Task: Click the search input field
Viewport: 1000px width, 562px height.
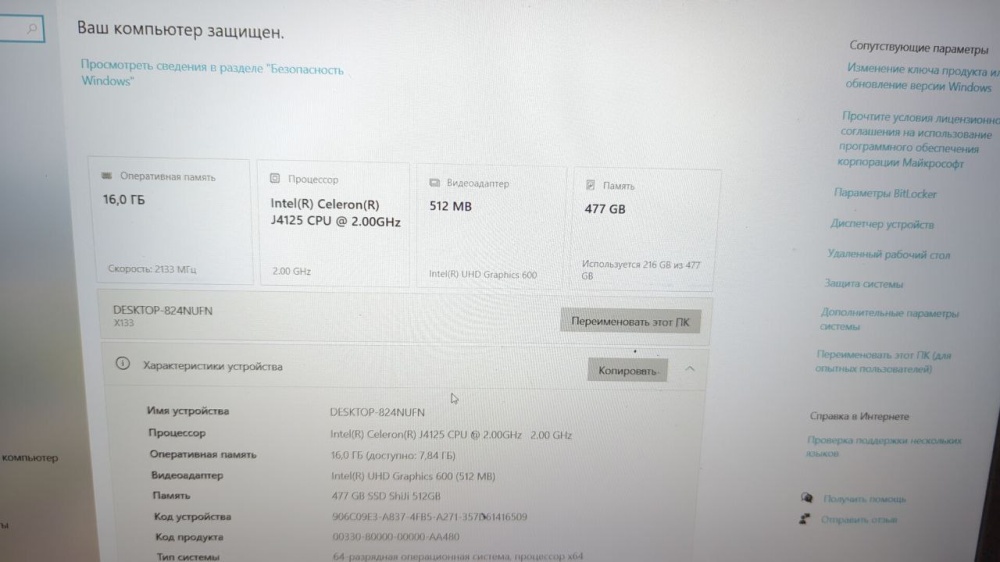Action: [x=21, y=29]
